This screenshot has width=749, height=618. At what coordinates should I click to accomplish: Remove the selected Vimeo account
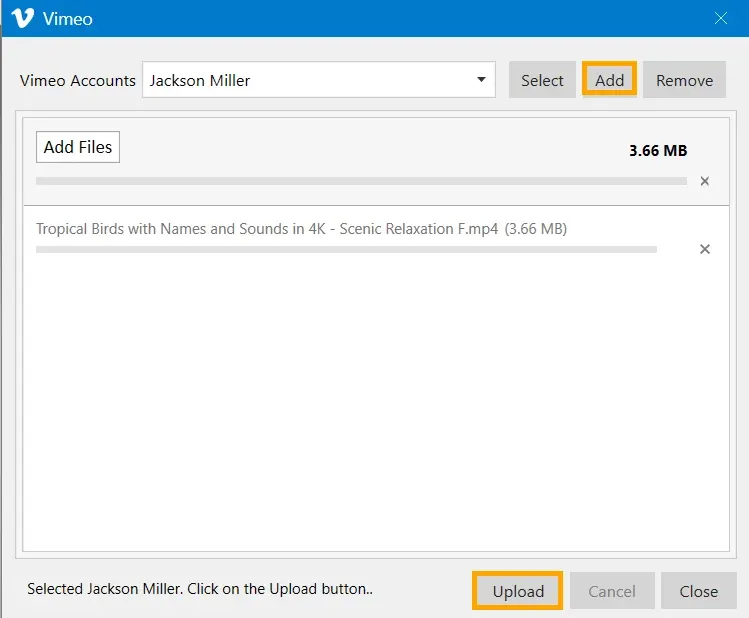click(684, 80)
